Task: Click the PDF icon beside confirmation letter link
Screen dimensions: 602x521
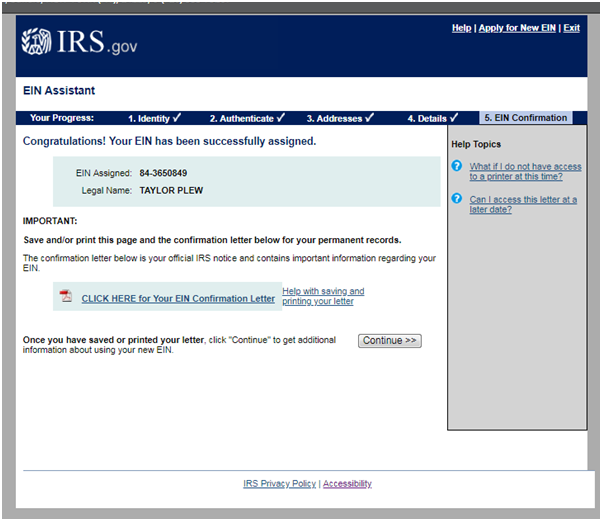Action: 66,297
